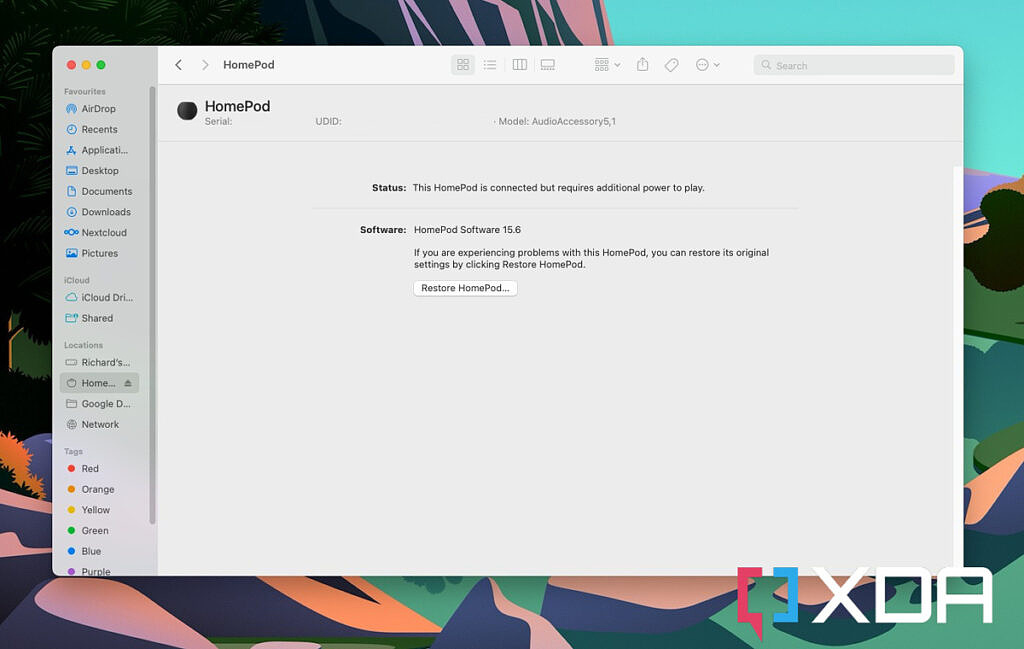Switch to list view

pyautogui.click(x=490, y=65)
